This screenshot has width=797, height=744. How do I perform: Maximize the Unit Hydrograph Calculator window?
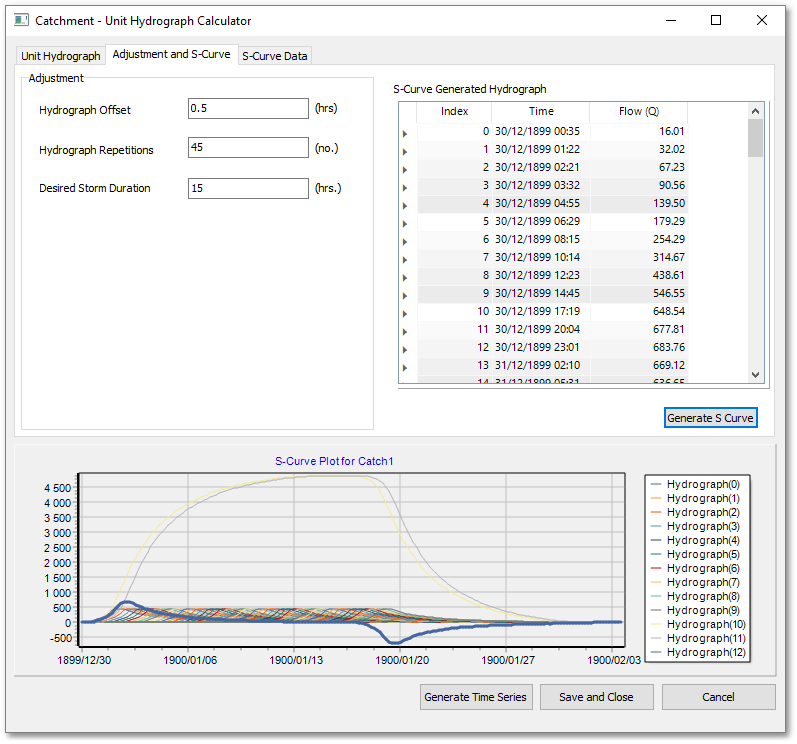[716, 20]
